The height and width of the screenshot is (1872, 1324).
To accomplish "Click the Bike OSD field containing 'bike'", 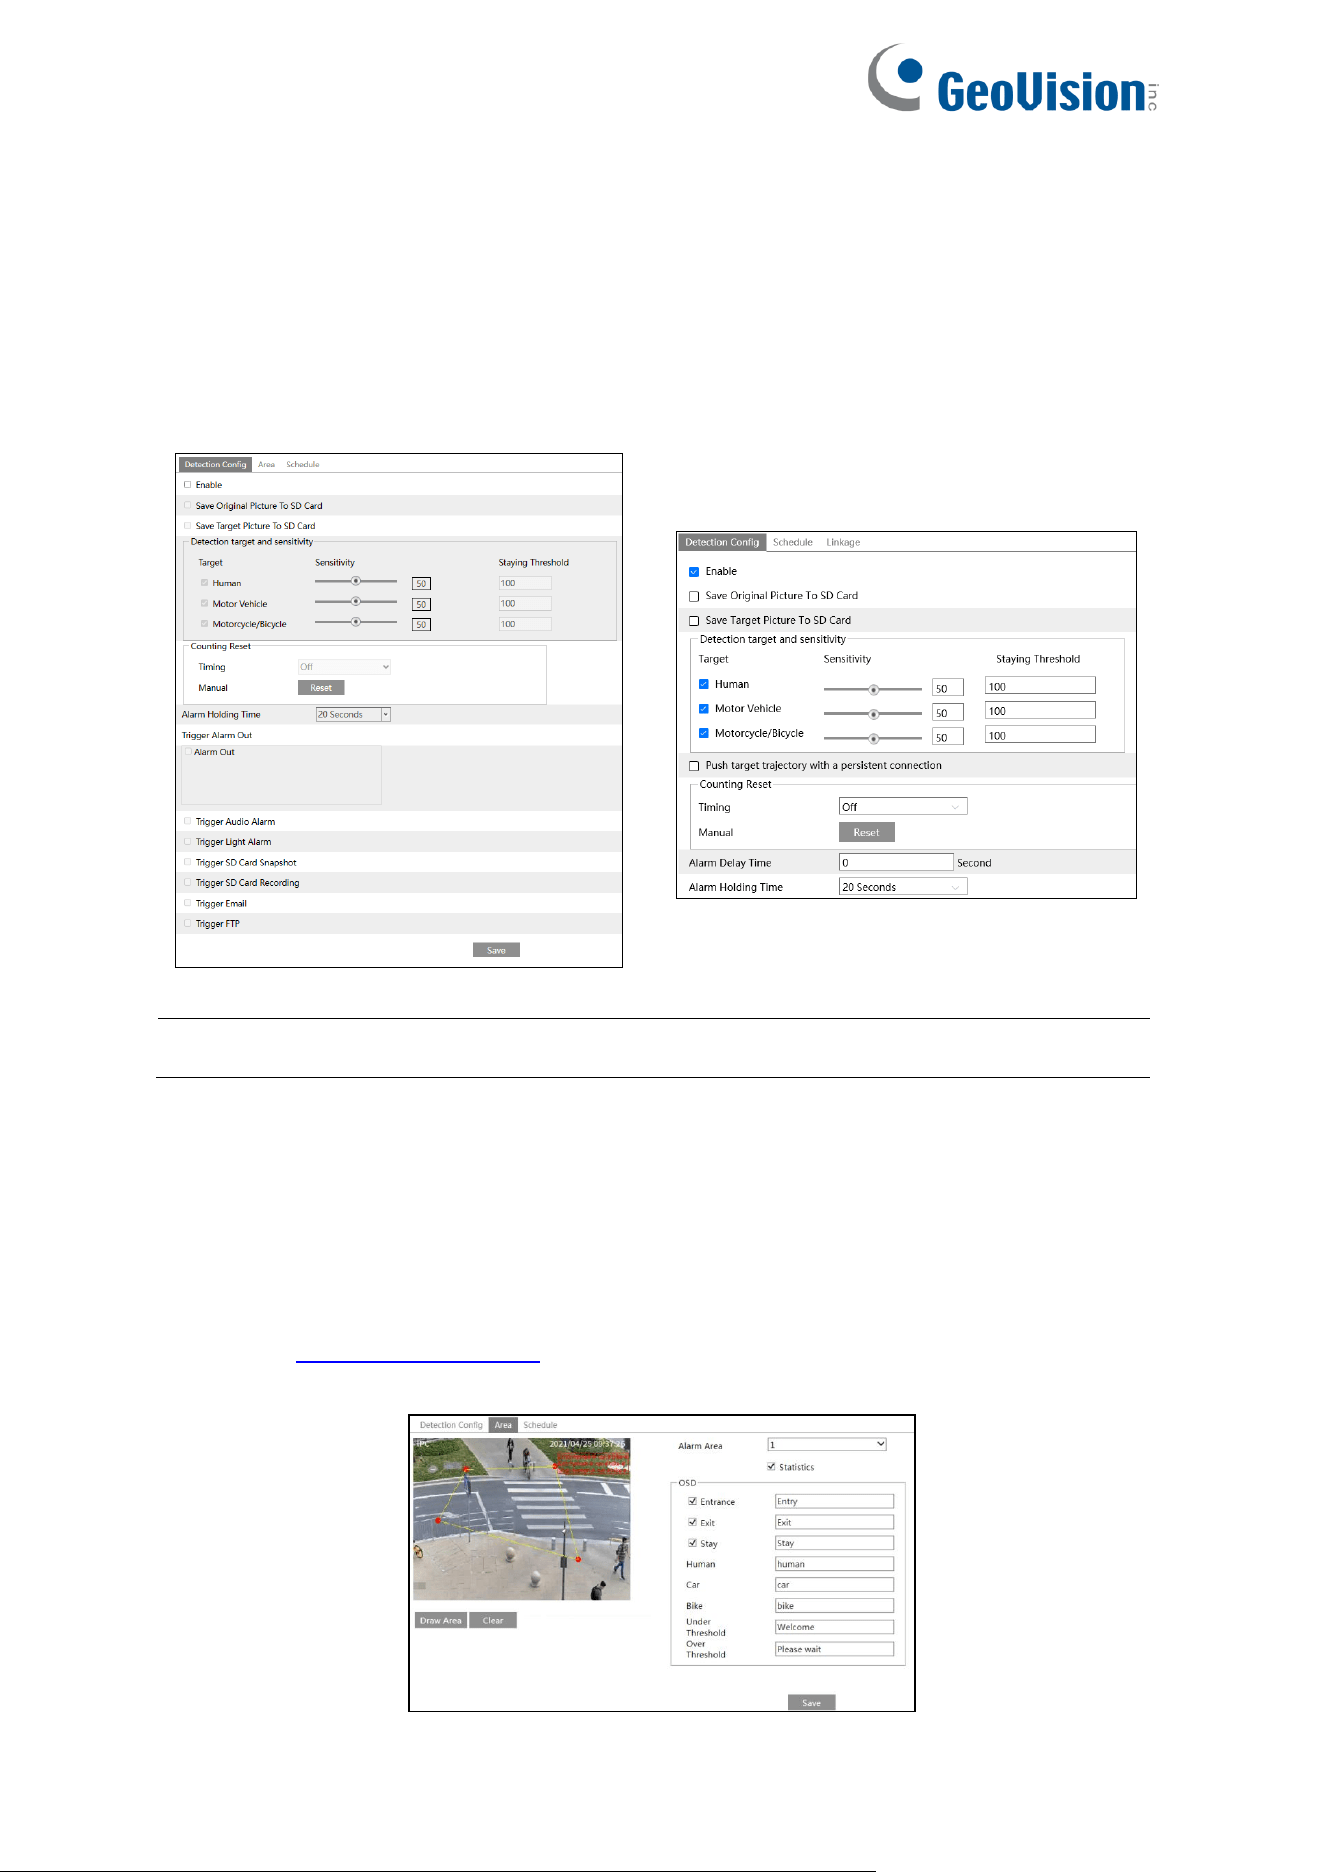I will coord(834,1606).
